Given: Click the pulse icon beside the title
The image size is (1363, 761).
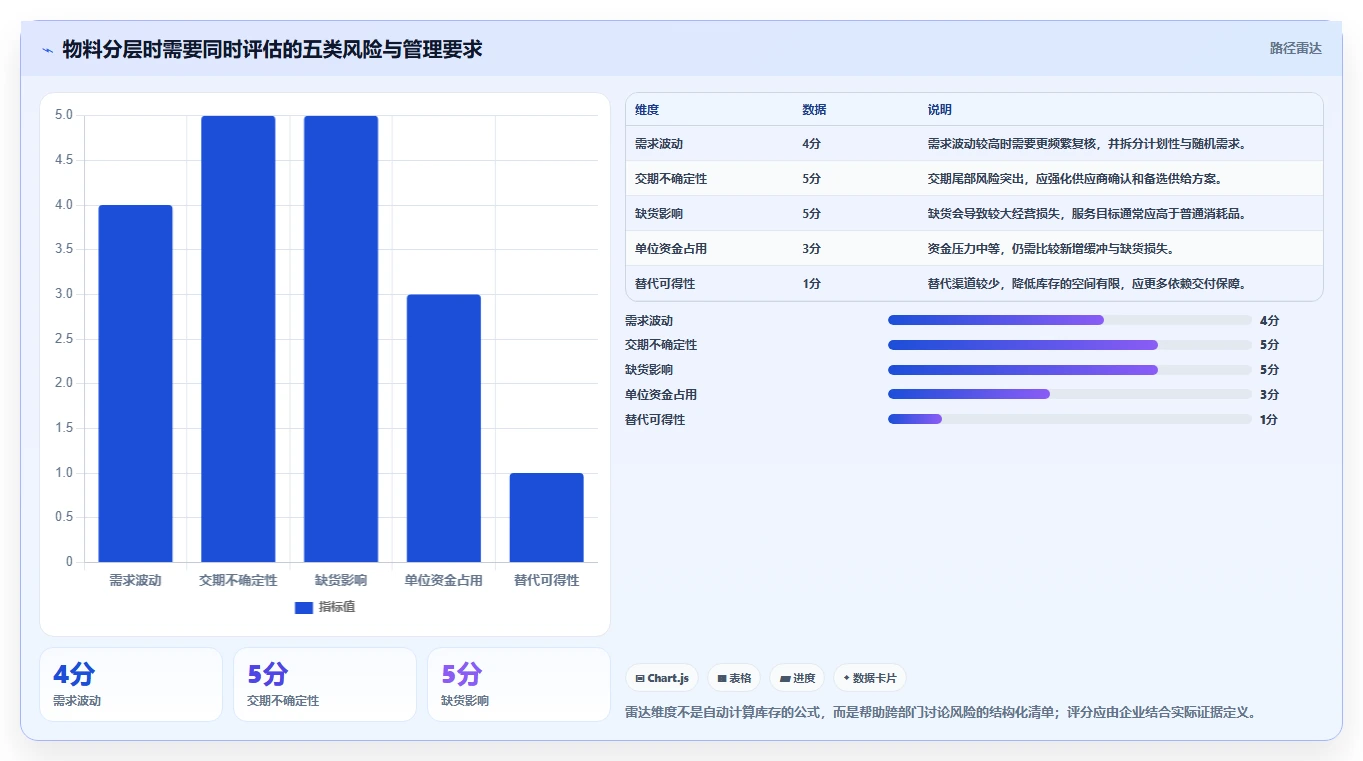Looking at the screenshot, I should coord(47,49).
